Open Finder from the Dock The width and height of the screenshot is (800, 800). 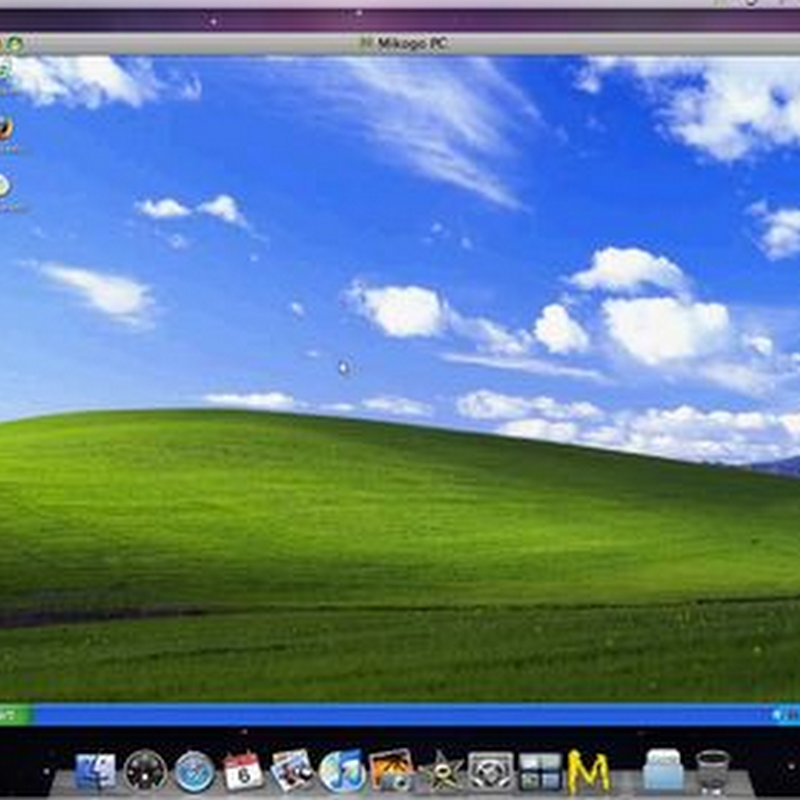[95, 770]
